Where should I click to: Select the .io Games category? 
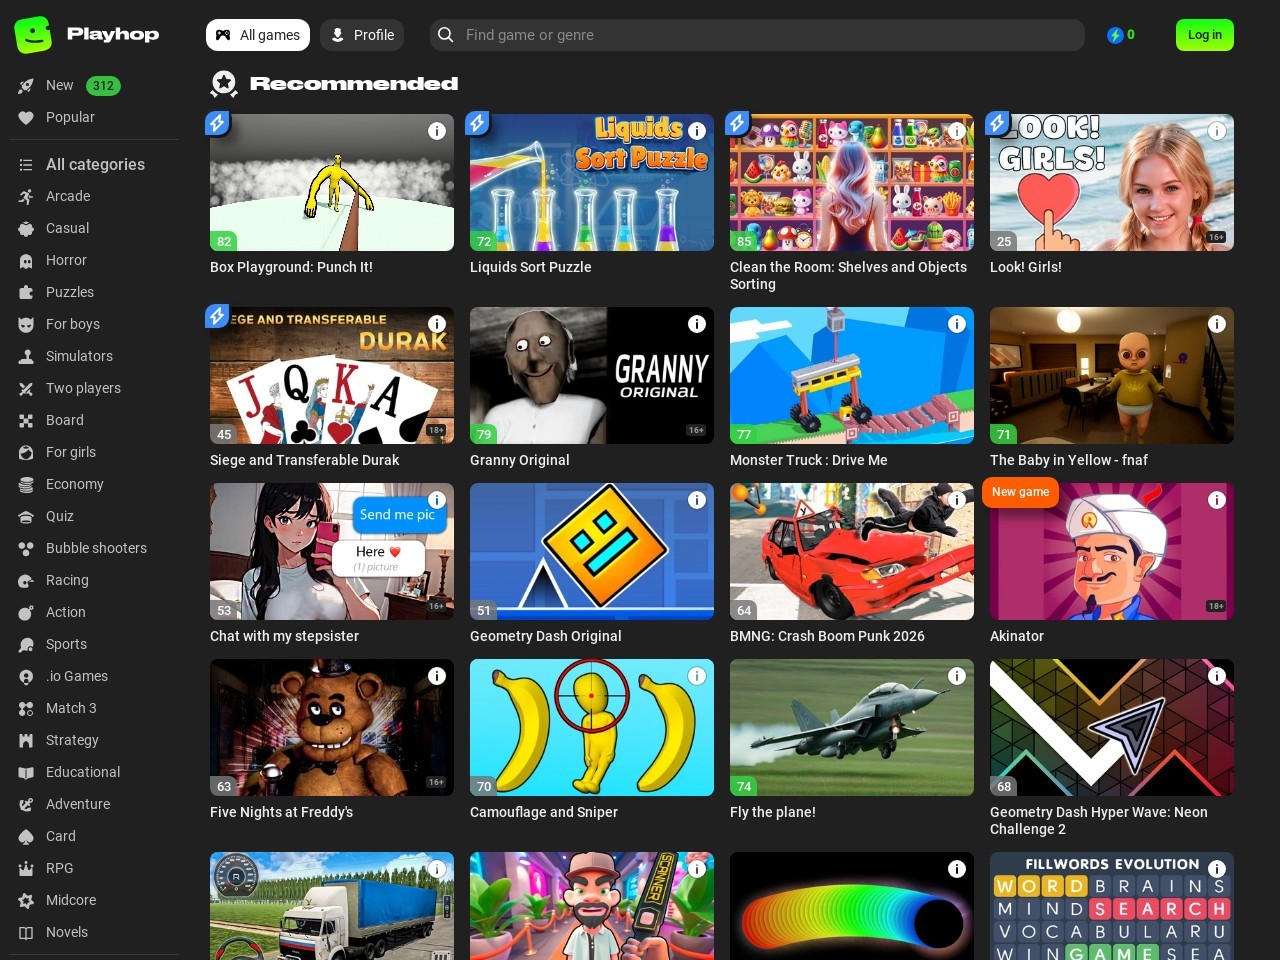77,677
